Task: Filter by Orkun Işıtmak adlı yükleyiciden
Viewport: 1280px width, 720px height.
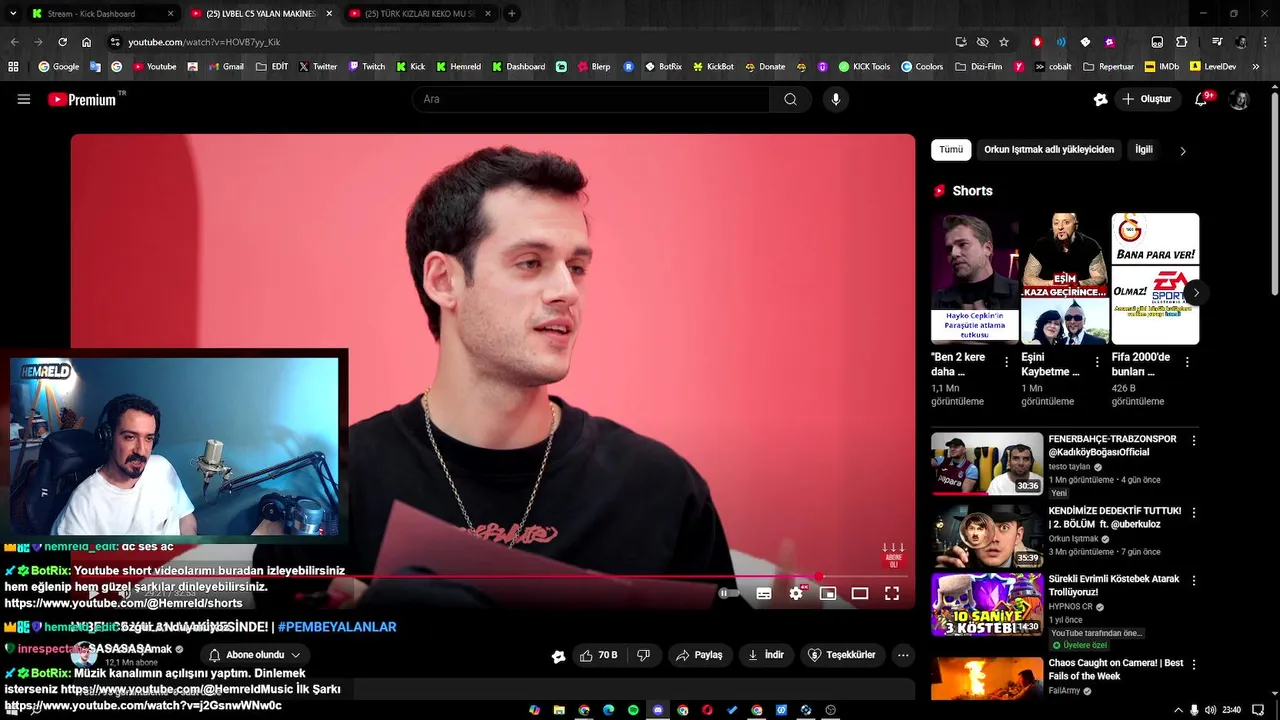Action: point(1049,150)
